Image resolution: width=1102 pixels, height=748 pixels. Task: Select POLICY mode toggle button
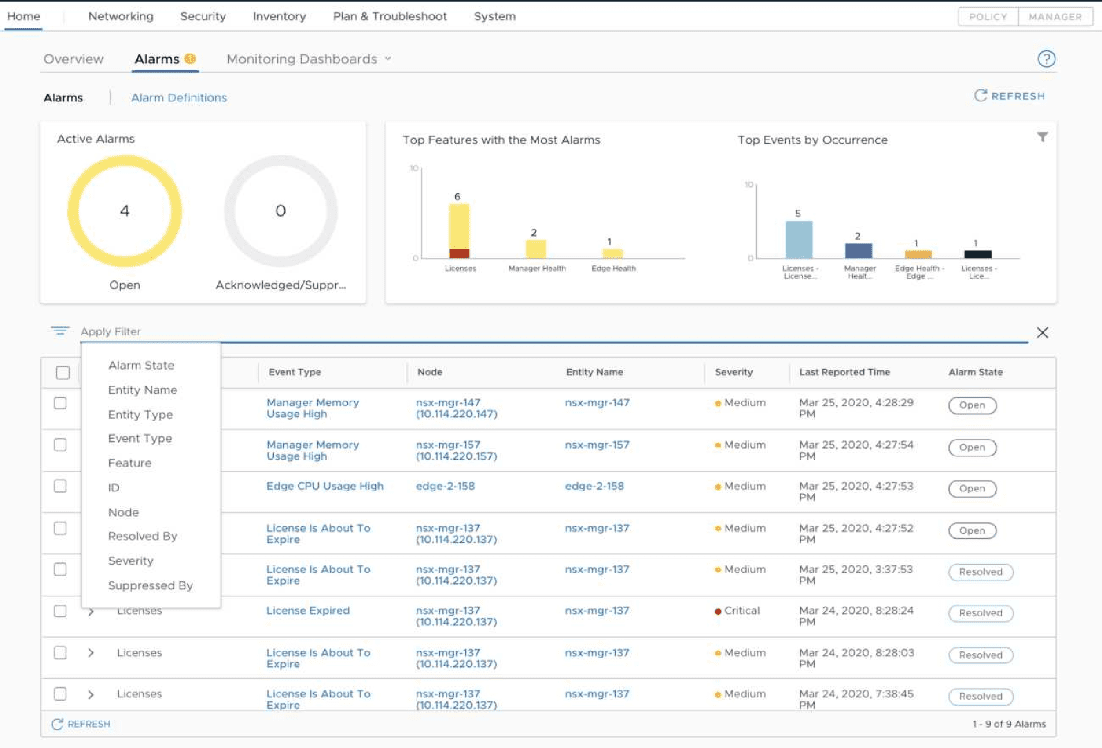pyautogui.click(x=988, y=17)
